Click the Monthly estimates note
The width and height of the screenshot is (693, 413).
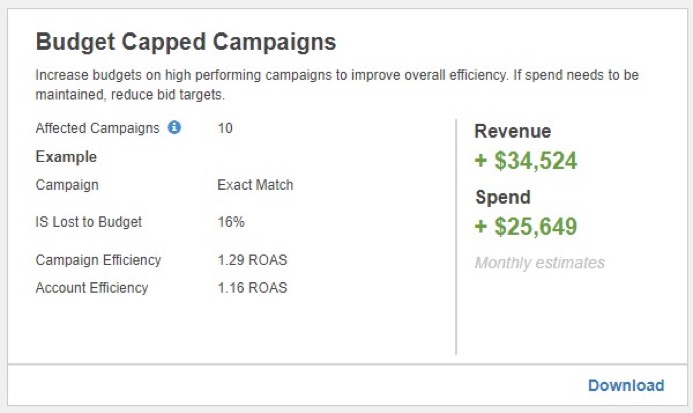(540, 263)
